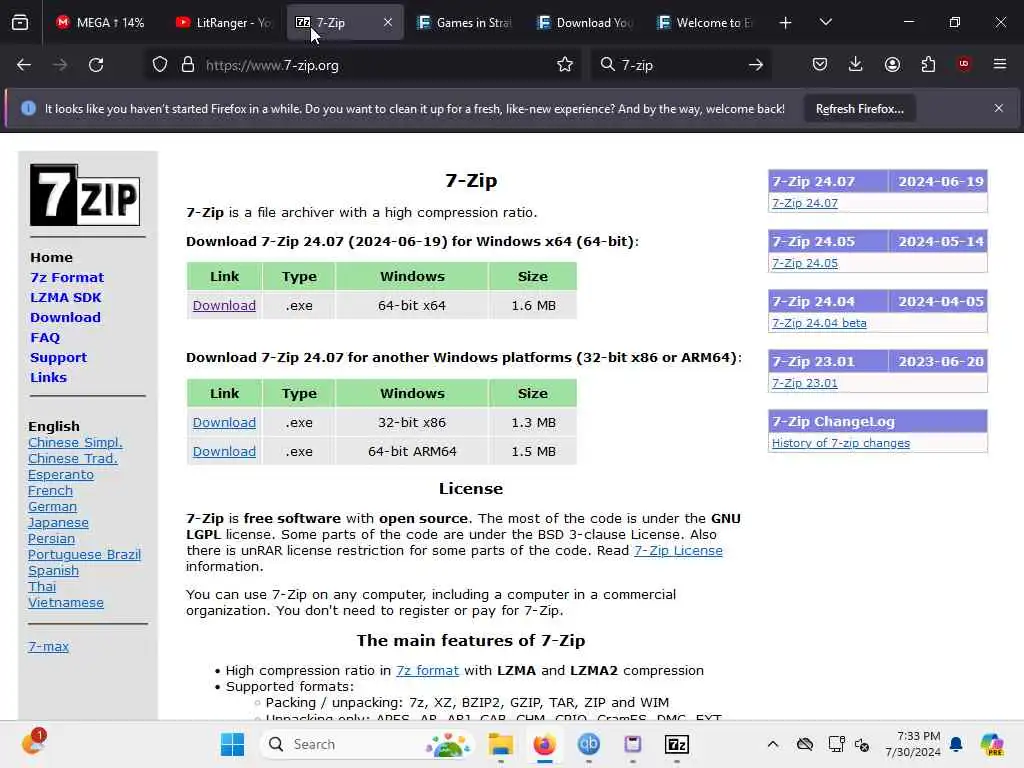This screenshot has height=768, width=1024.
Task: Click the search go arrow
Action: [756, 65]
